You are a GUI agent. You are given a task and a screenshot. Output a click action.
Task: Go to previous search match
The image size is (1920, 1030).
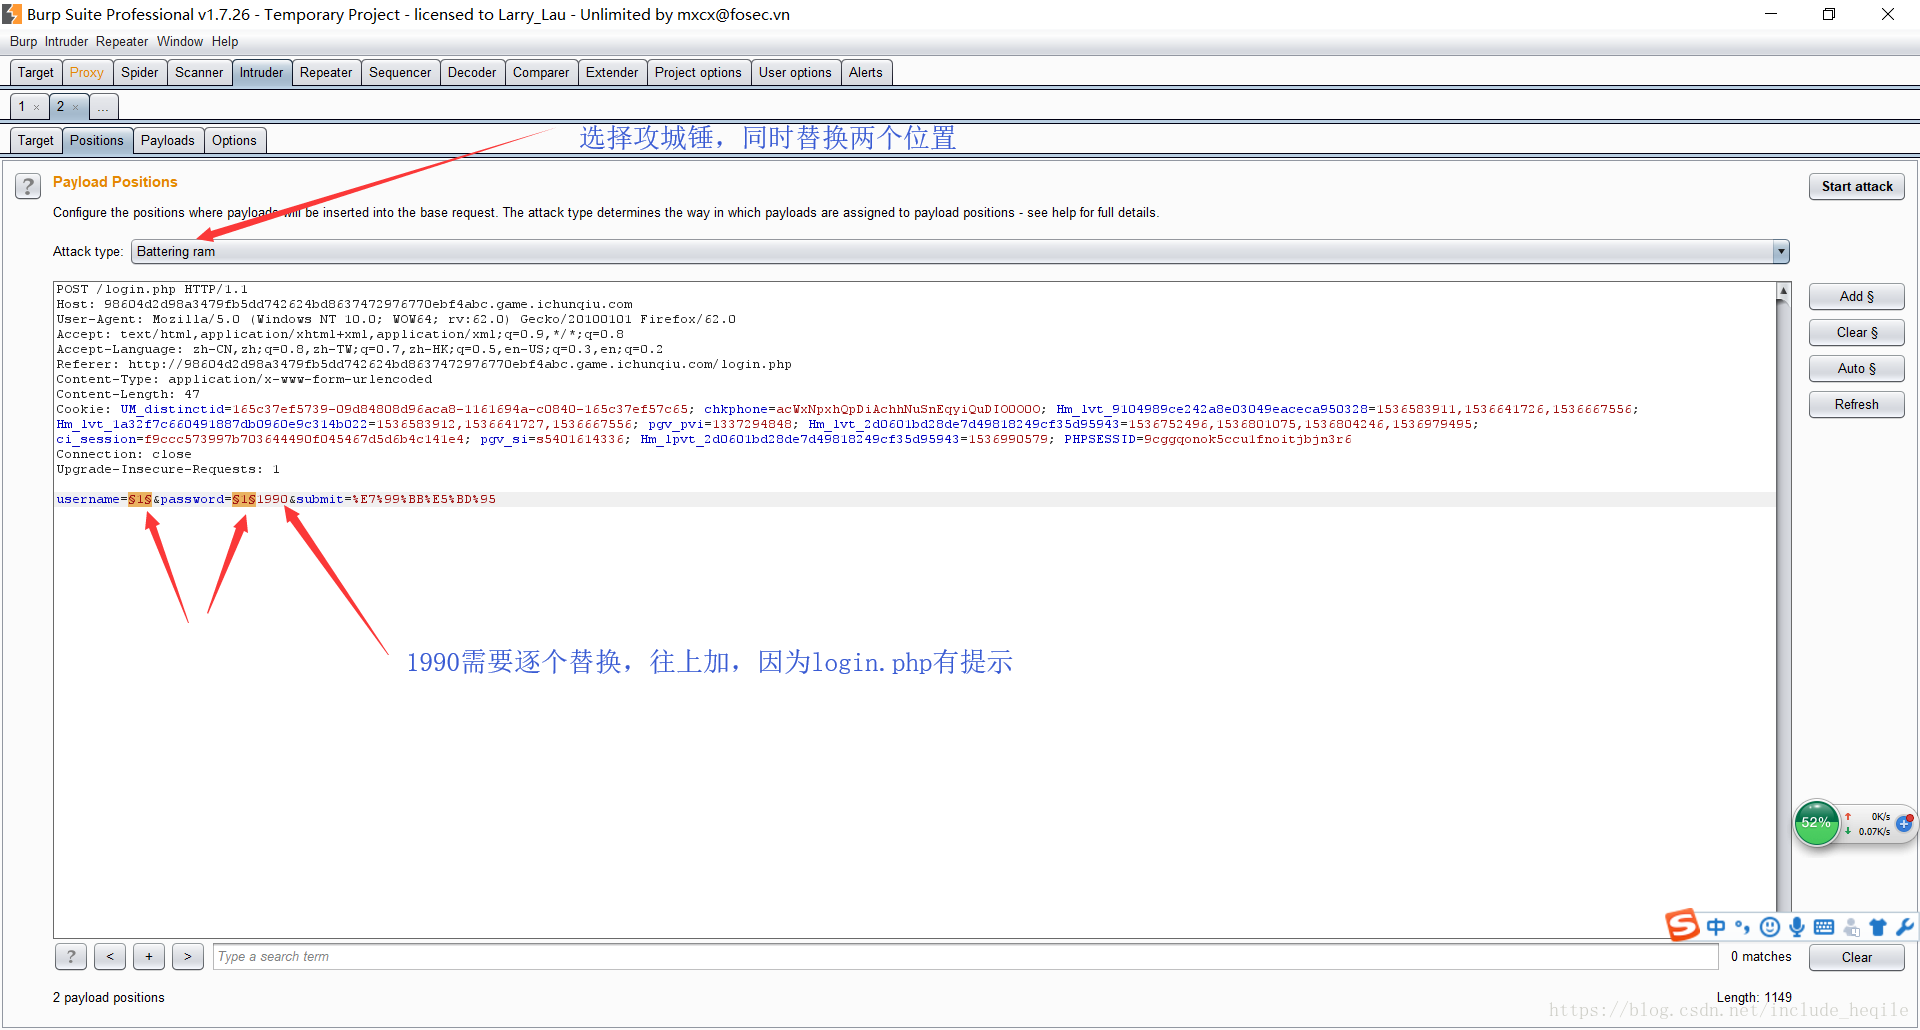pos(110,957)
